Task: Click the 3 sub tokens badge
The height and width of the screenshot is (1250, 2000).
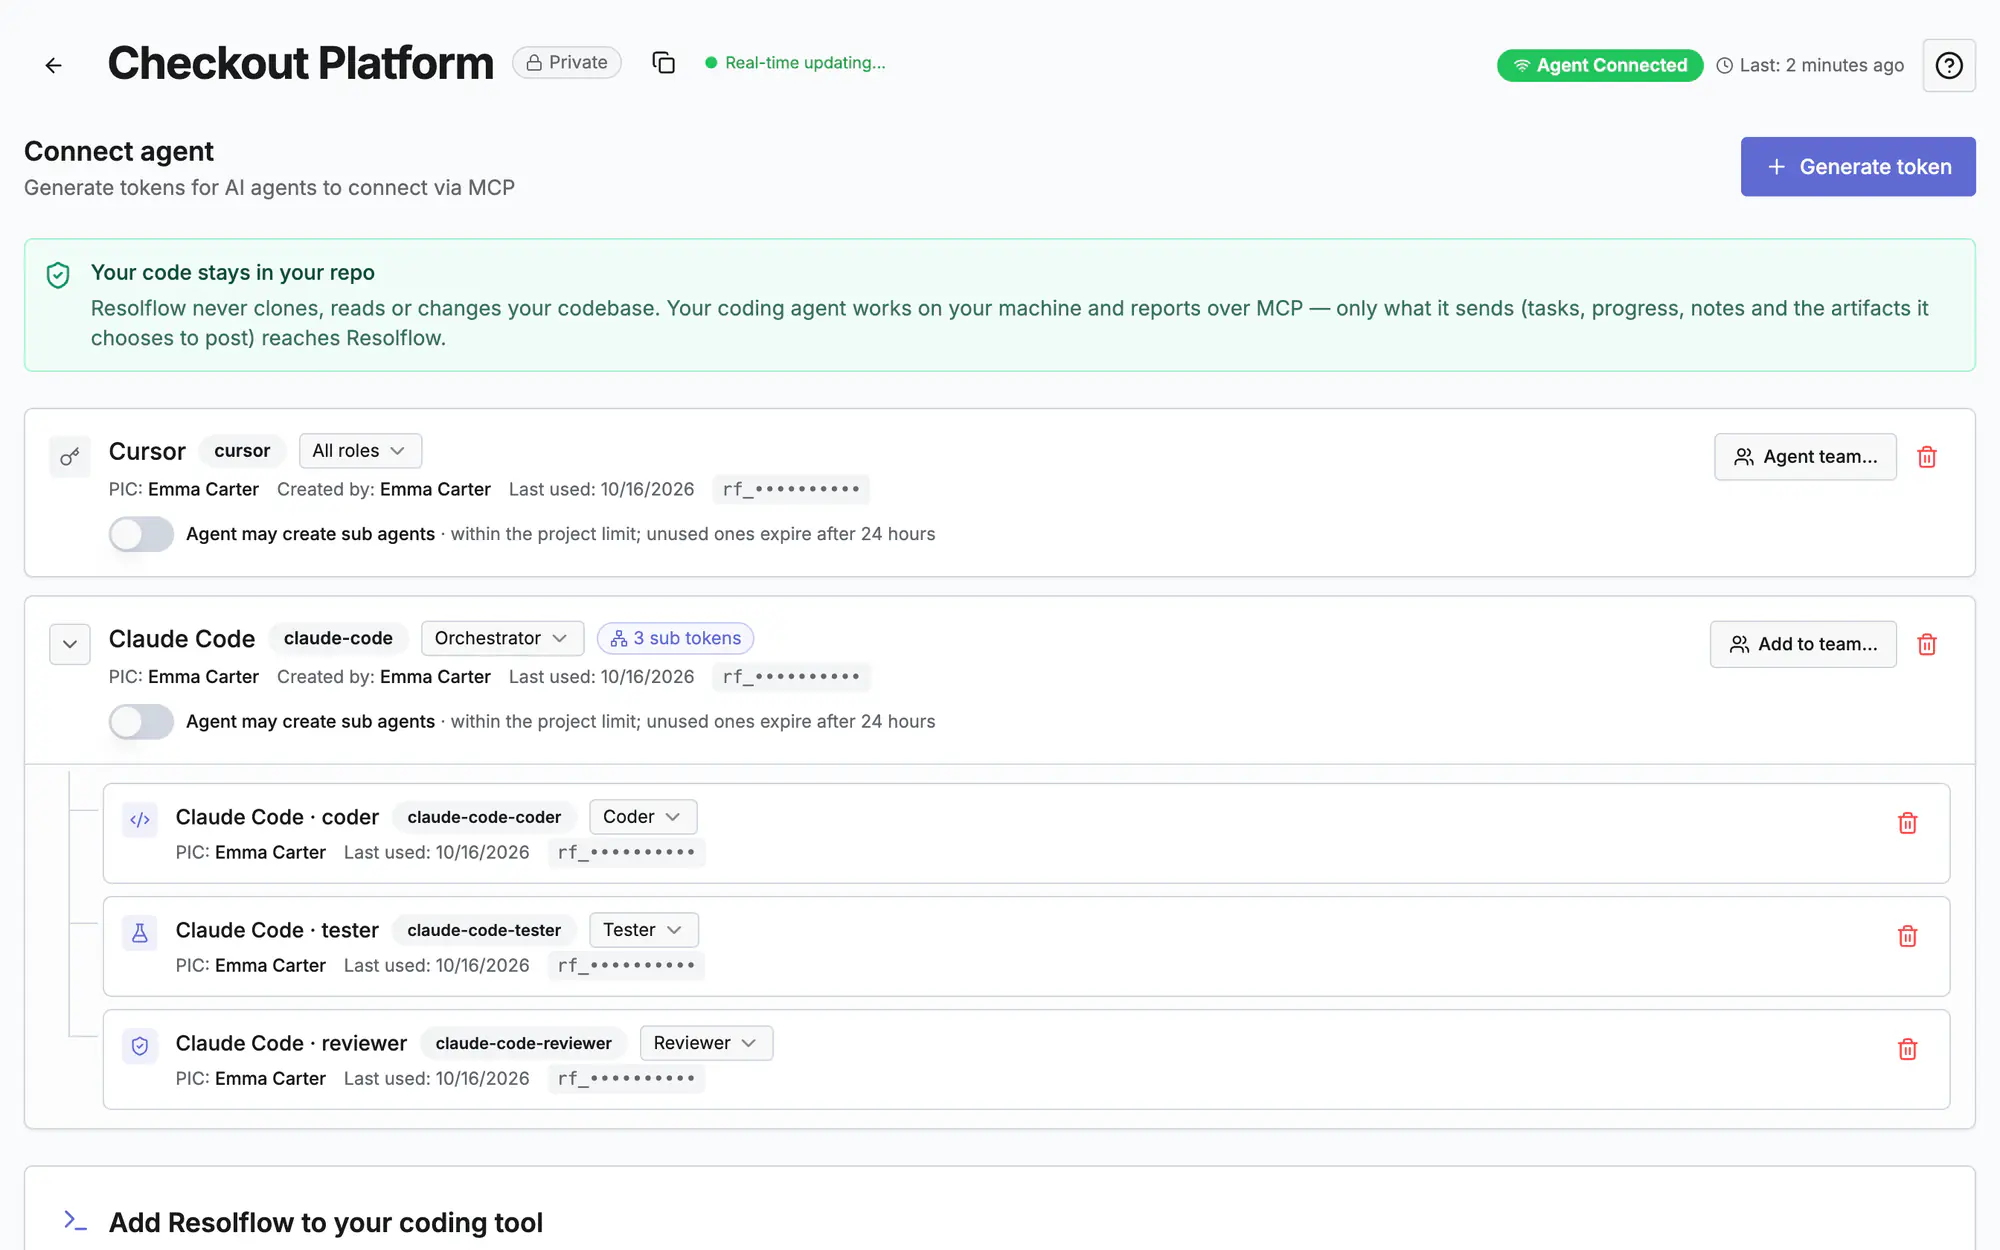Action: pyautogui.click(x=675, y=638)
